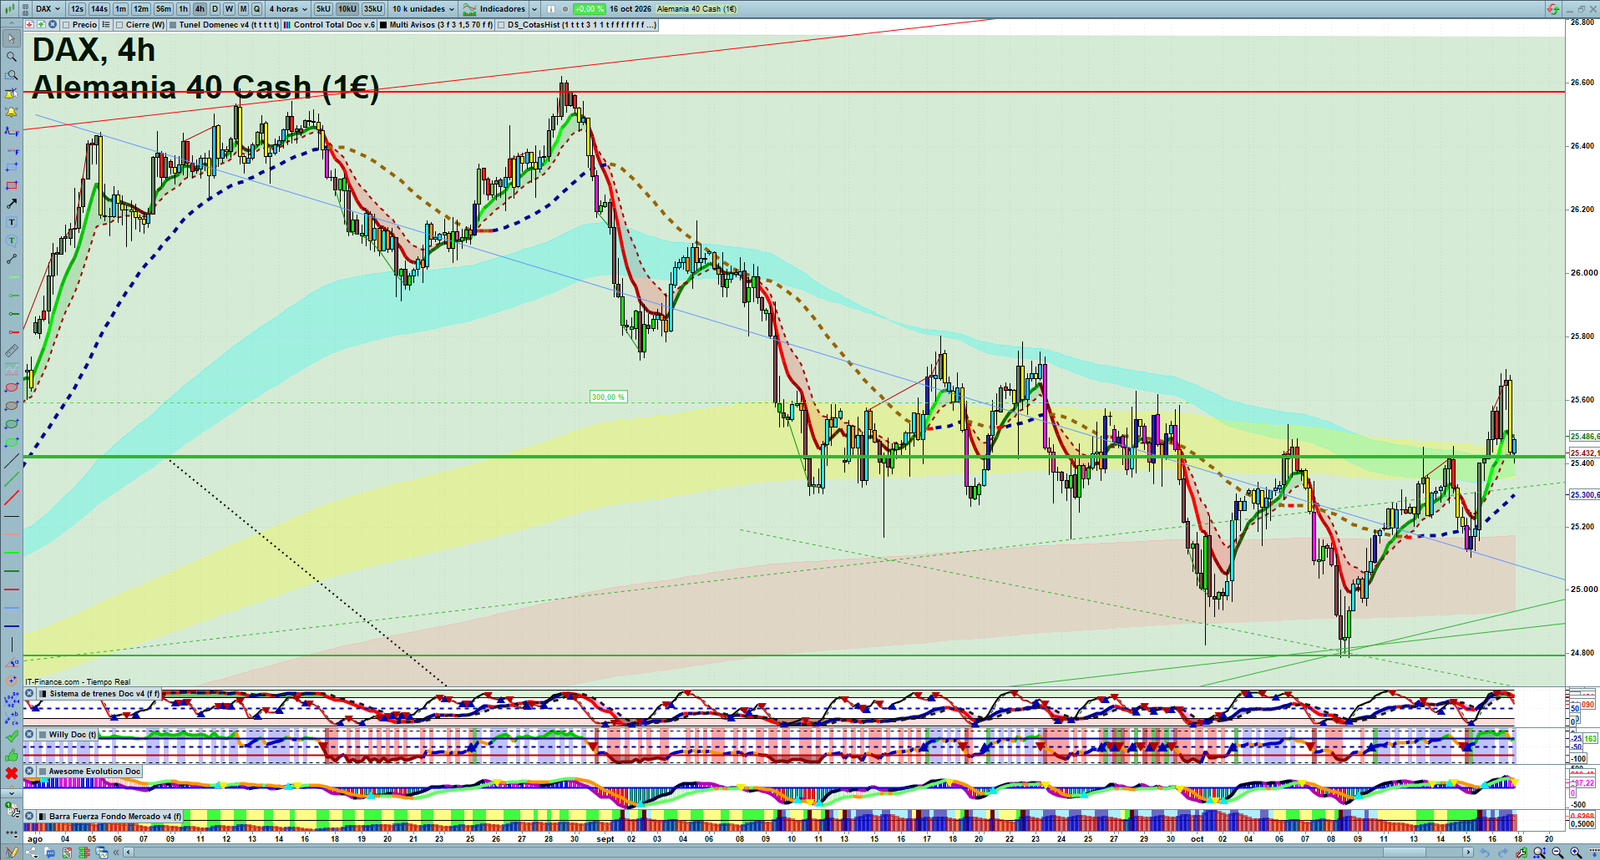Image resolution: width=1600 pixels, height=860 pixels.
Task: Select the 35kU units preset
Action: pyautogui.click(x=373, y=9)
